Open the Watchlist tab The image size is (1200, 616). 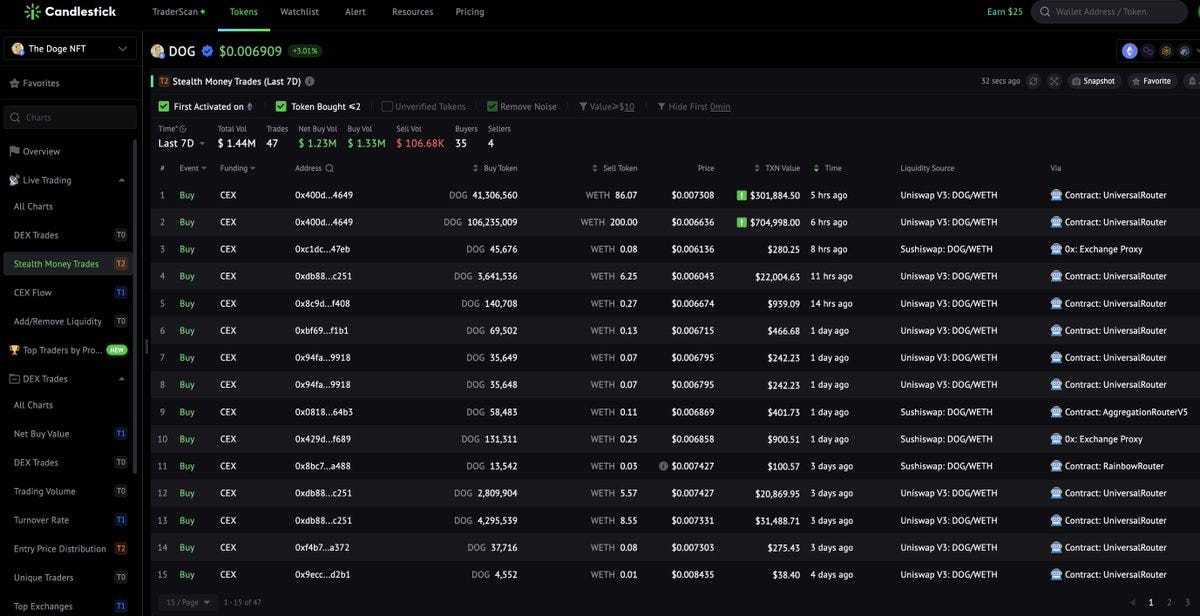click(299, 12)
